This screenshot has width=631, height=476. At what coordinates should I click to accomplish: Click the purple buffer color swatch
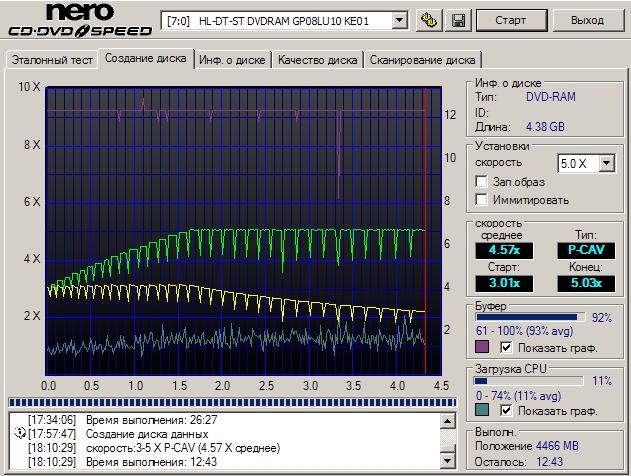[482, 347]
